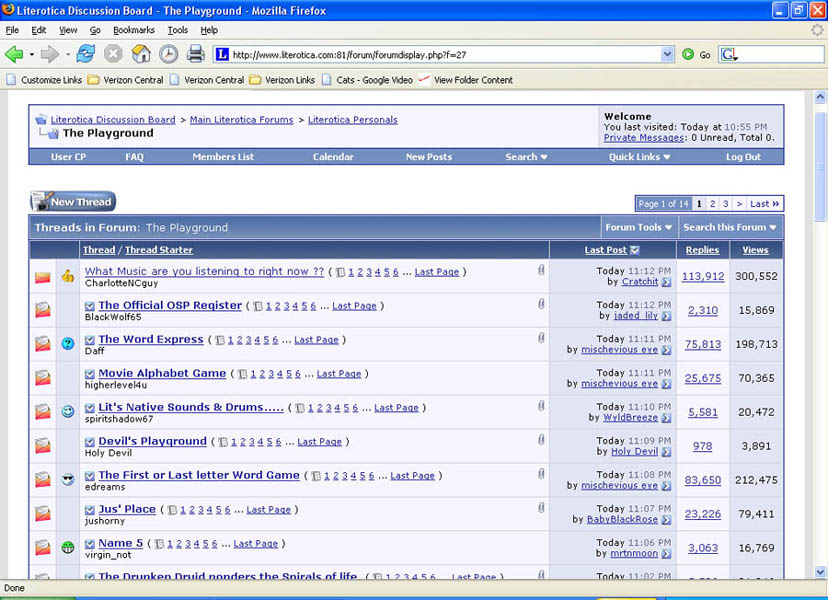Open the History clock icon

click(x=168, y=54)
